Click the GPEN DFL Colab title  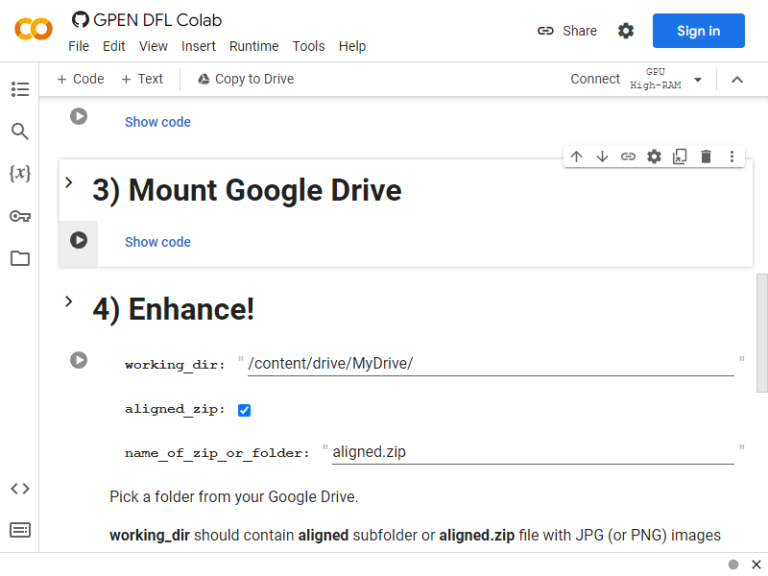157,20
